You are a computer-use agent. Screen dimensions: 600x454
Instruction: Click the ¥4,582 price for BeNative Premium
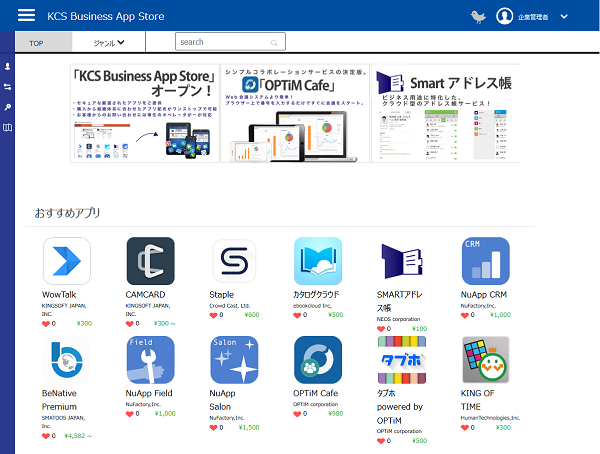pyautogui.click(x=78, y=436)
